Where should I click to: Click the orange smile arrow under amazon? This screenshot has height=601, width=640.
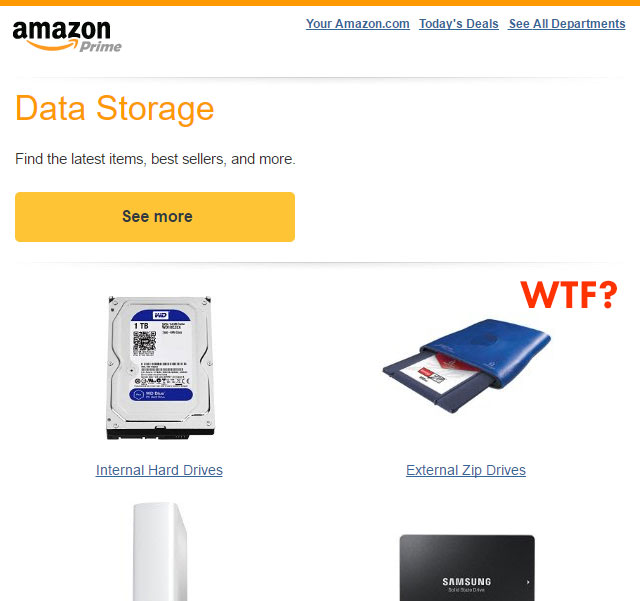click(52, 44)
